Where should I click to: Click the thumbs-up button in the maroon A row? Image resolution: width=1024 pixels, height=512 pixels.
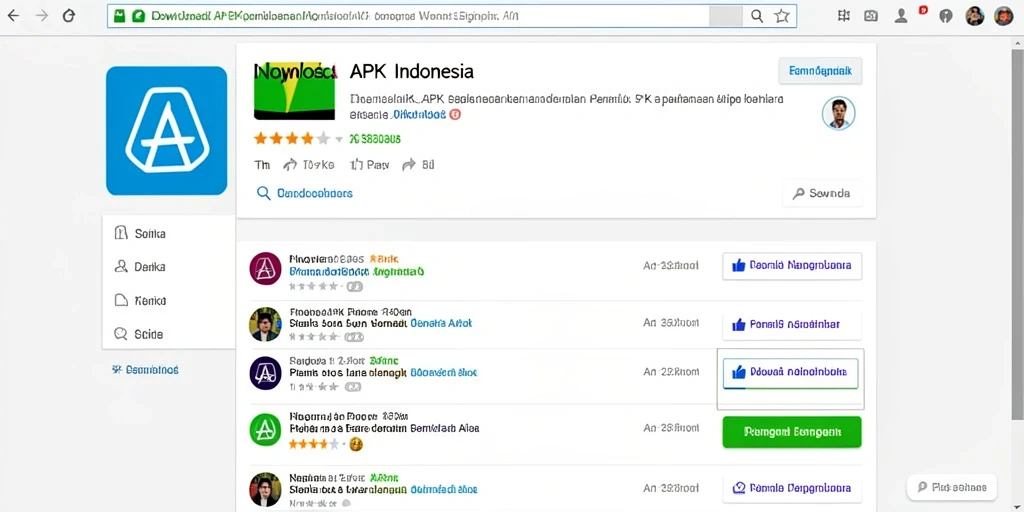click(x=792, y=266)
